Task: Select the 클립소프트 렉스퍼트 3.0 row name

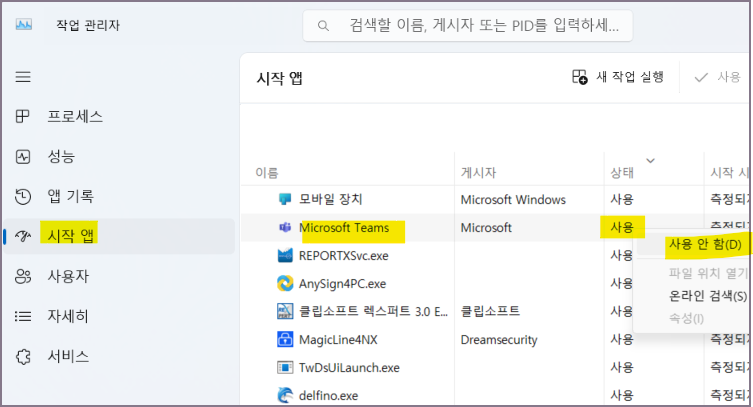Action: pos(373,311)
